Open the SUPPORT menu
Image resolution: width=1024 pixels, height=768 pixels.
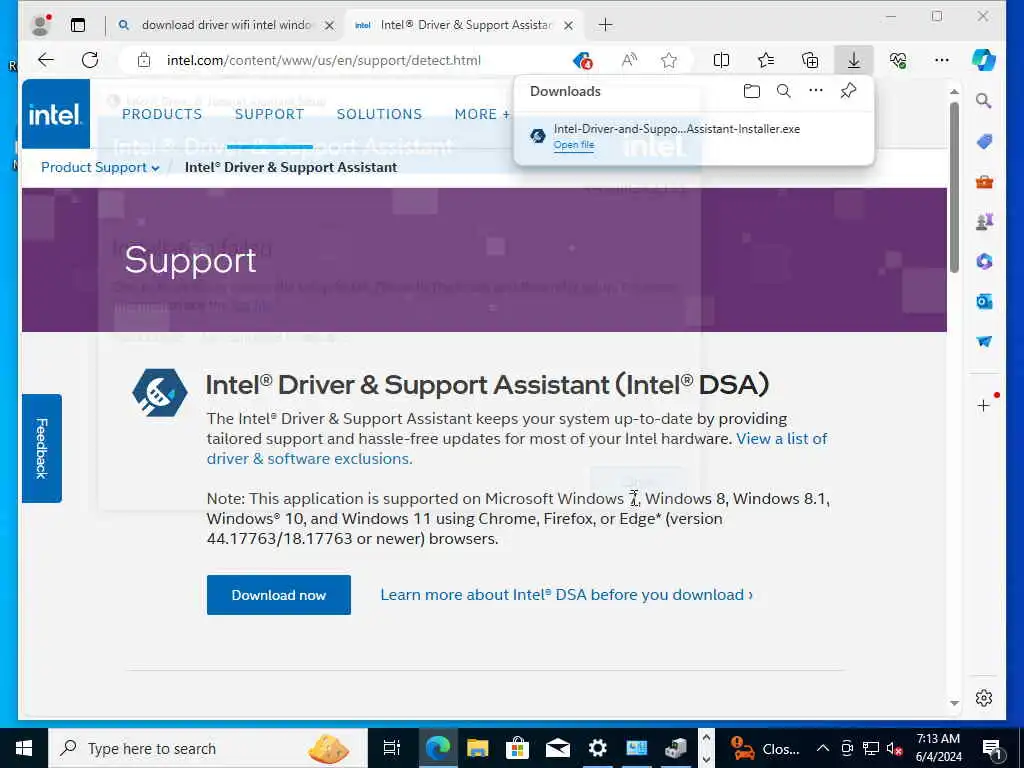point(269,114)
